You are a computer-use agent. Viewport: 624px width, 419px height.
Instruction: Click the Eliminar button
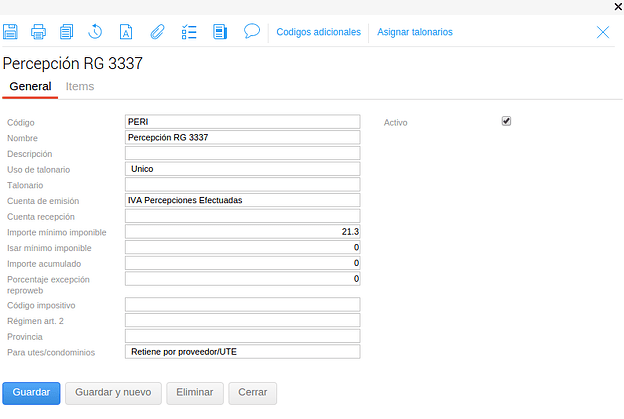(x=195, y=393)
